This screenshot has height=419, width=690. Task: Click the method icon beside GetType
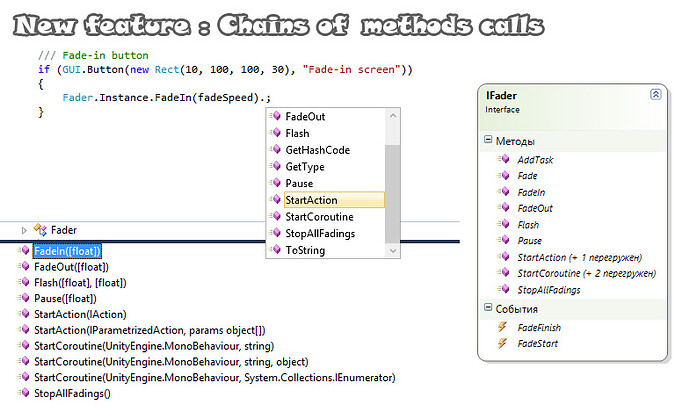click(275, 166)
